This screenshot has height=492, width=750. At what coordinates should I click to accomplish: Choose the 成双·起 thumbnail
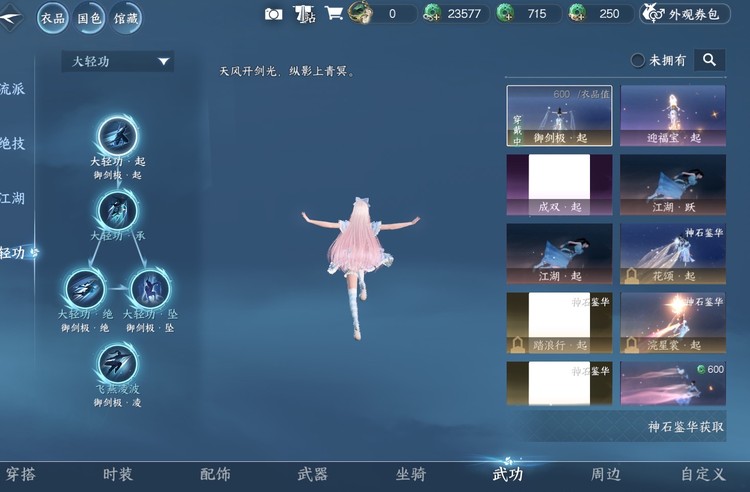click(559, 185)
